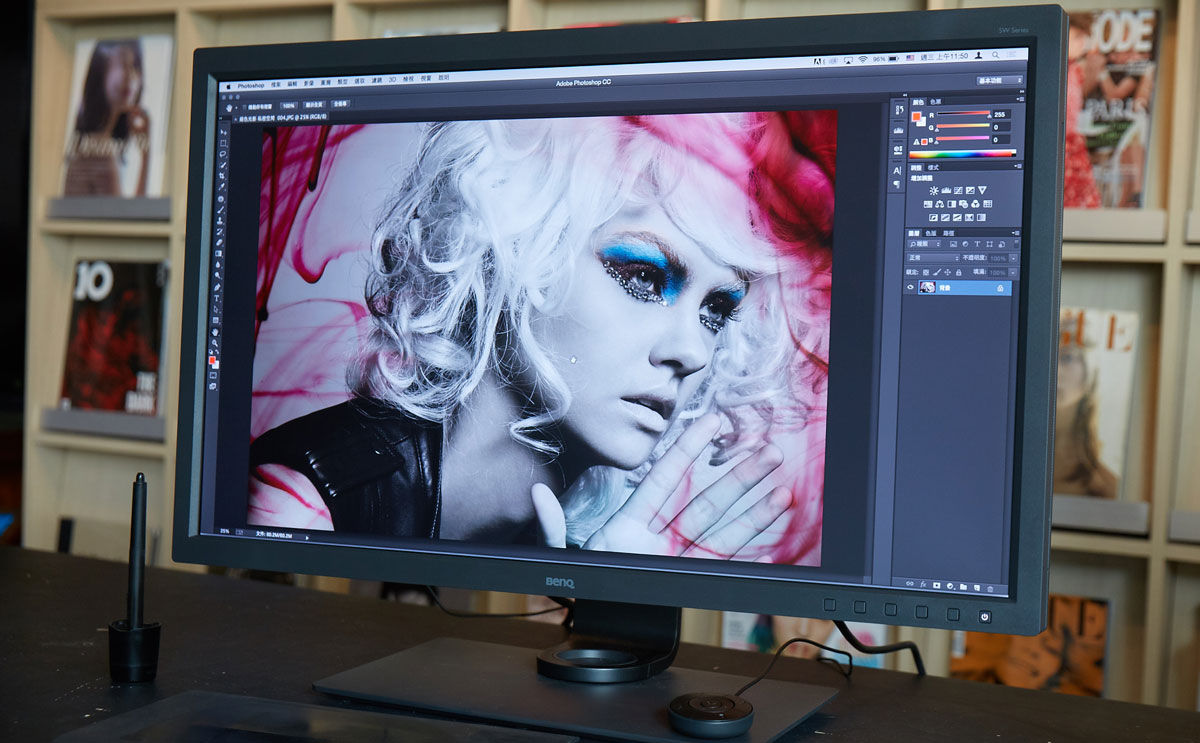Select the Eyedropper tool

[222, 188]
